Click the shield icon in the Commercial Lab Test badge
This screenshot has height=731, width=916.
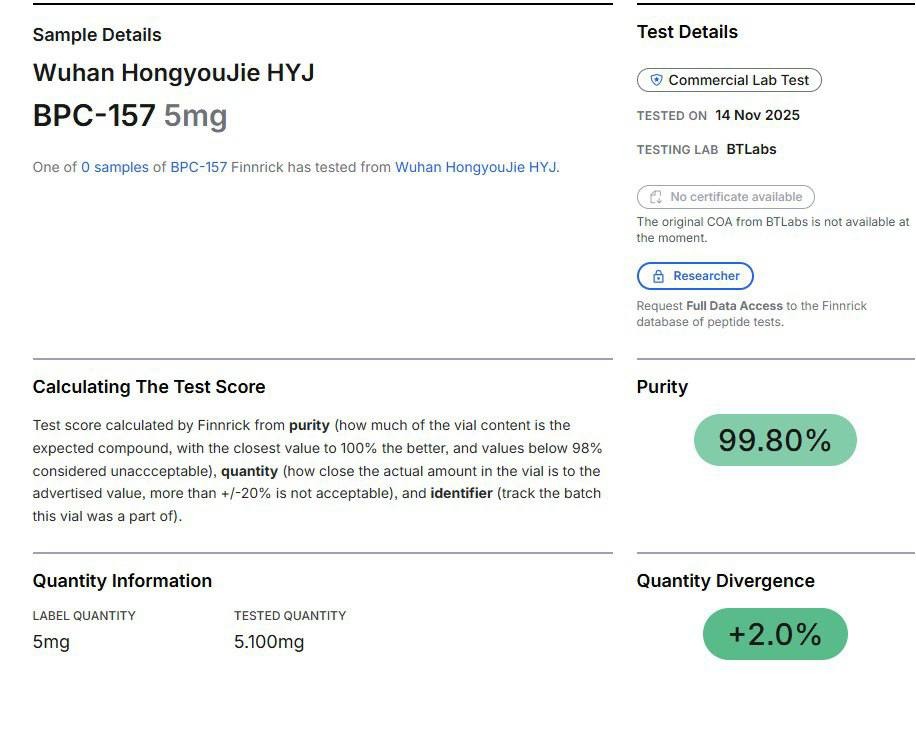(656, 80)
